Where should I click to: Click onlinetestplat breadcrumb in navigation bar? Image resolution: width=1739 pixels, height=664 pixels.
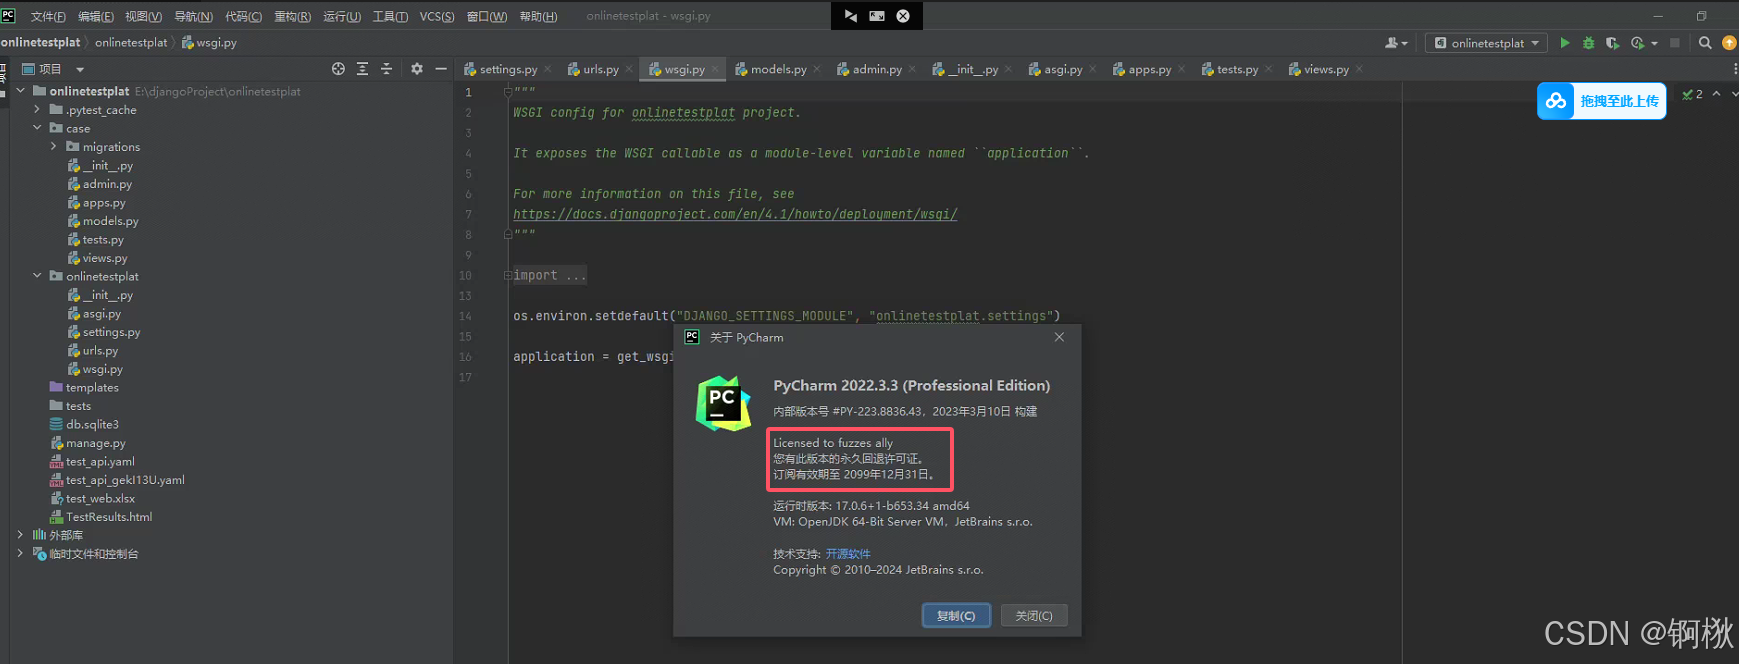131,43
